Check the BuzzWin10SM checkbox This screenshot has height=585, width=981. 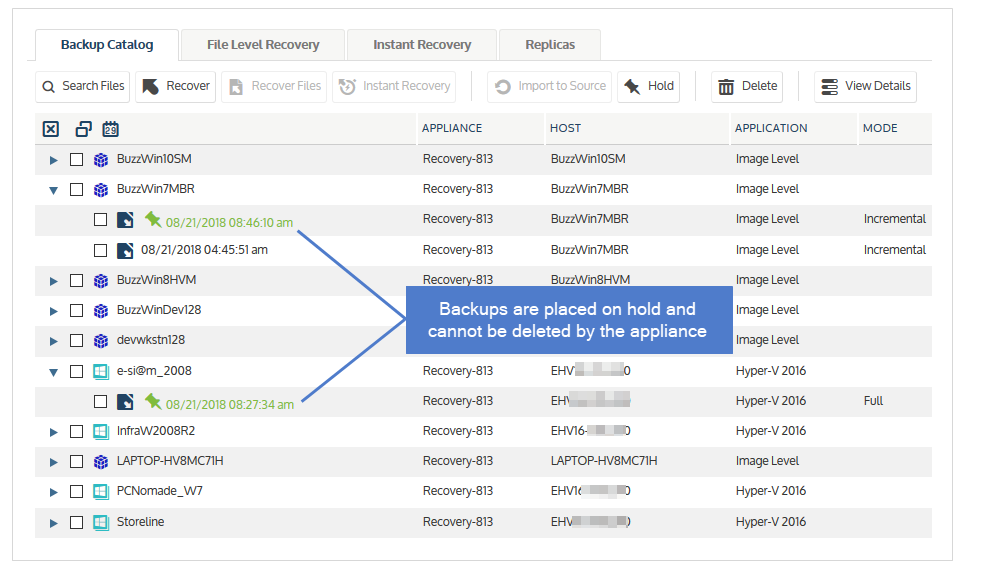pos(76,160)
